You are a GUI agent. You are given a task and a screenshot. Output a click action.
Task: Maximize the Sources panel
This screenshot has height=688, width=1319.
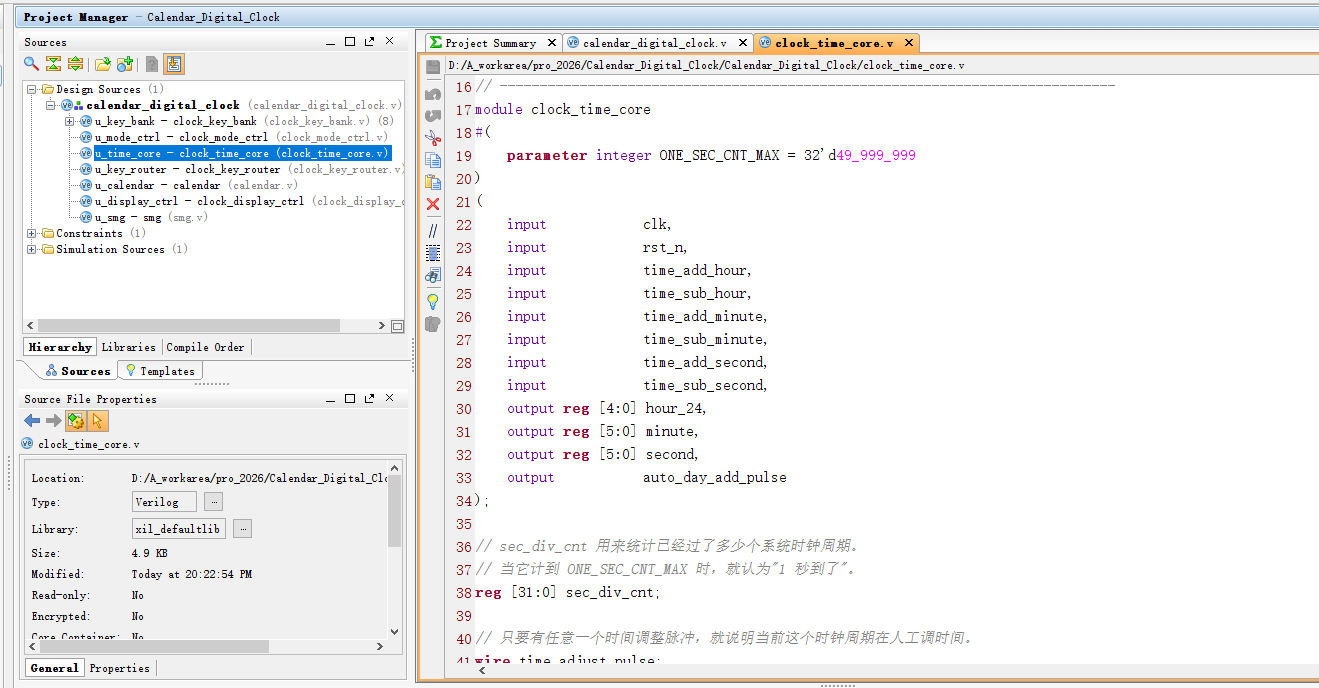[x=350, y=42]
